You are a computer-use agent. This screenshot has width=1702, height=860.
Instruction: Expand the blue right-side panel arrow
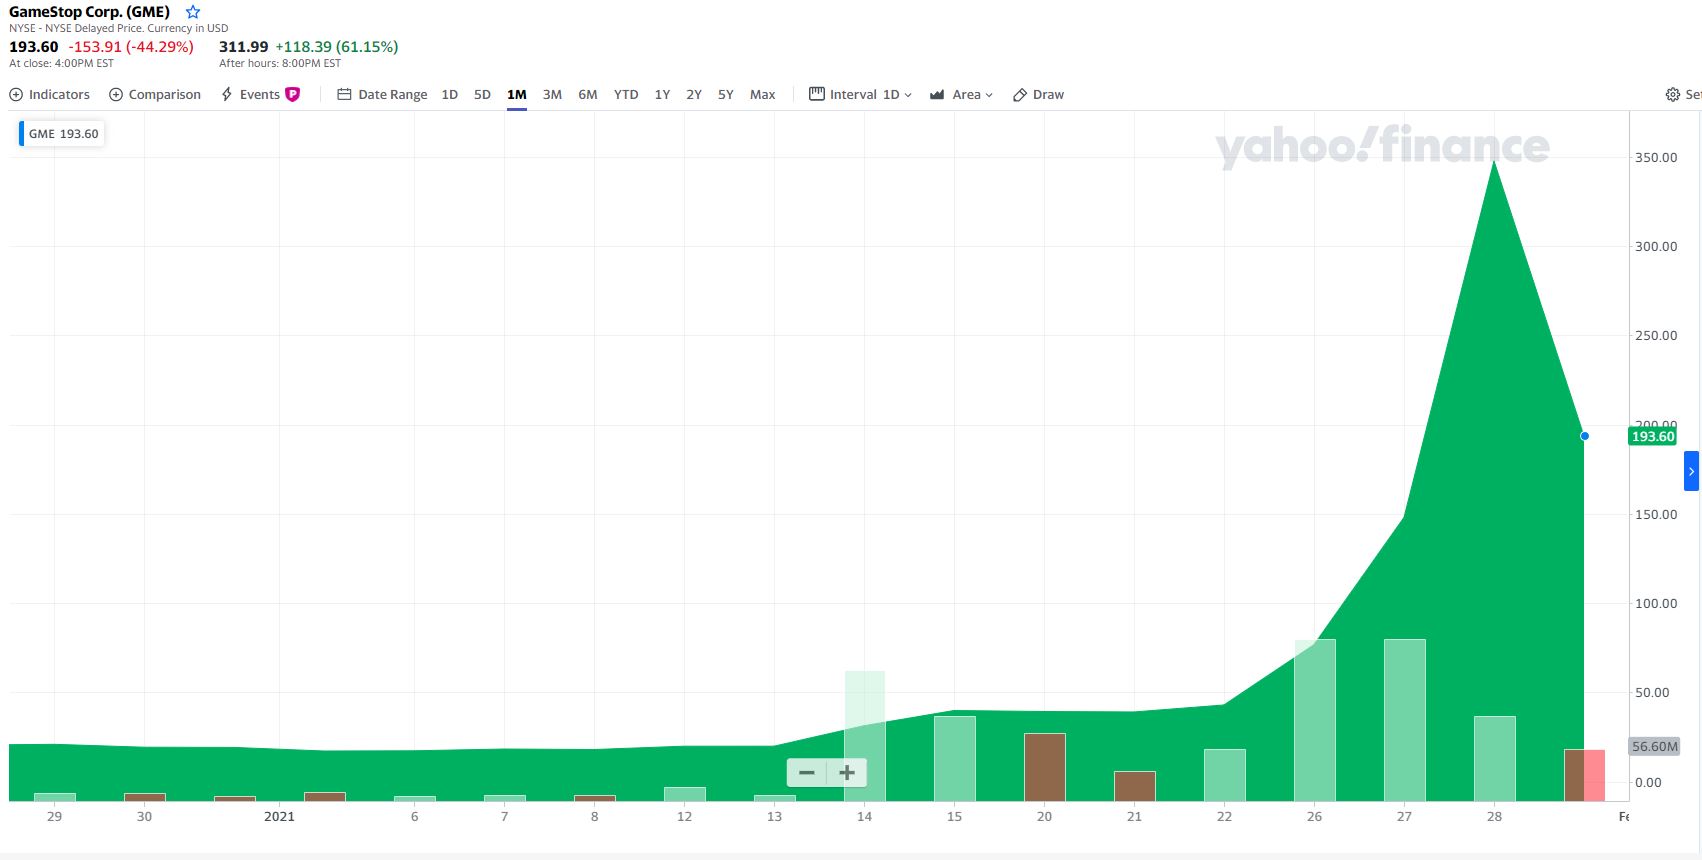tap(1691, 471)
